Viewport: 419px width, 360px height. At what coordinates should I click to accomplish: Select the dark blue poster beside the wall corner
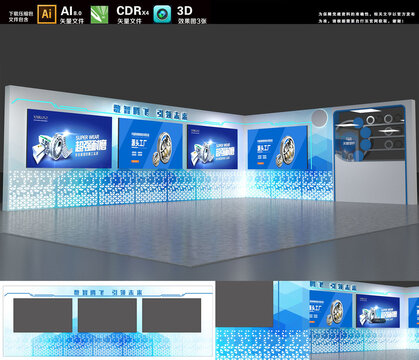[212, 147]
